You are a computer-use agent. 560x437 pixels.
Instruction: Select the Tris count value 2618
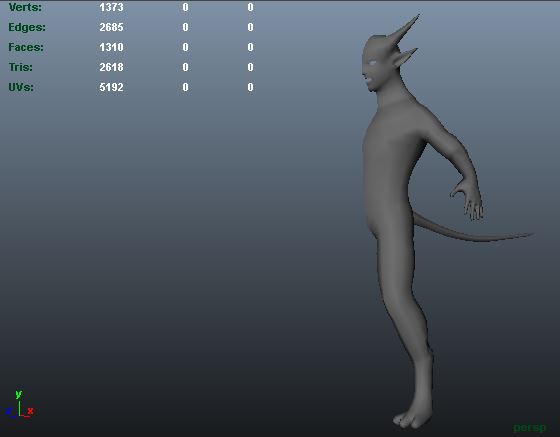[111, 67]
